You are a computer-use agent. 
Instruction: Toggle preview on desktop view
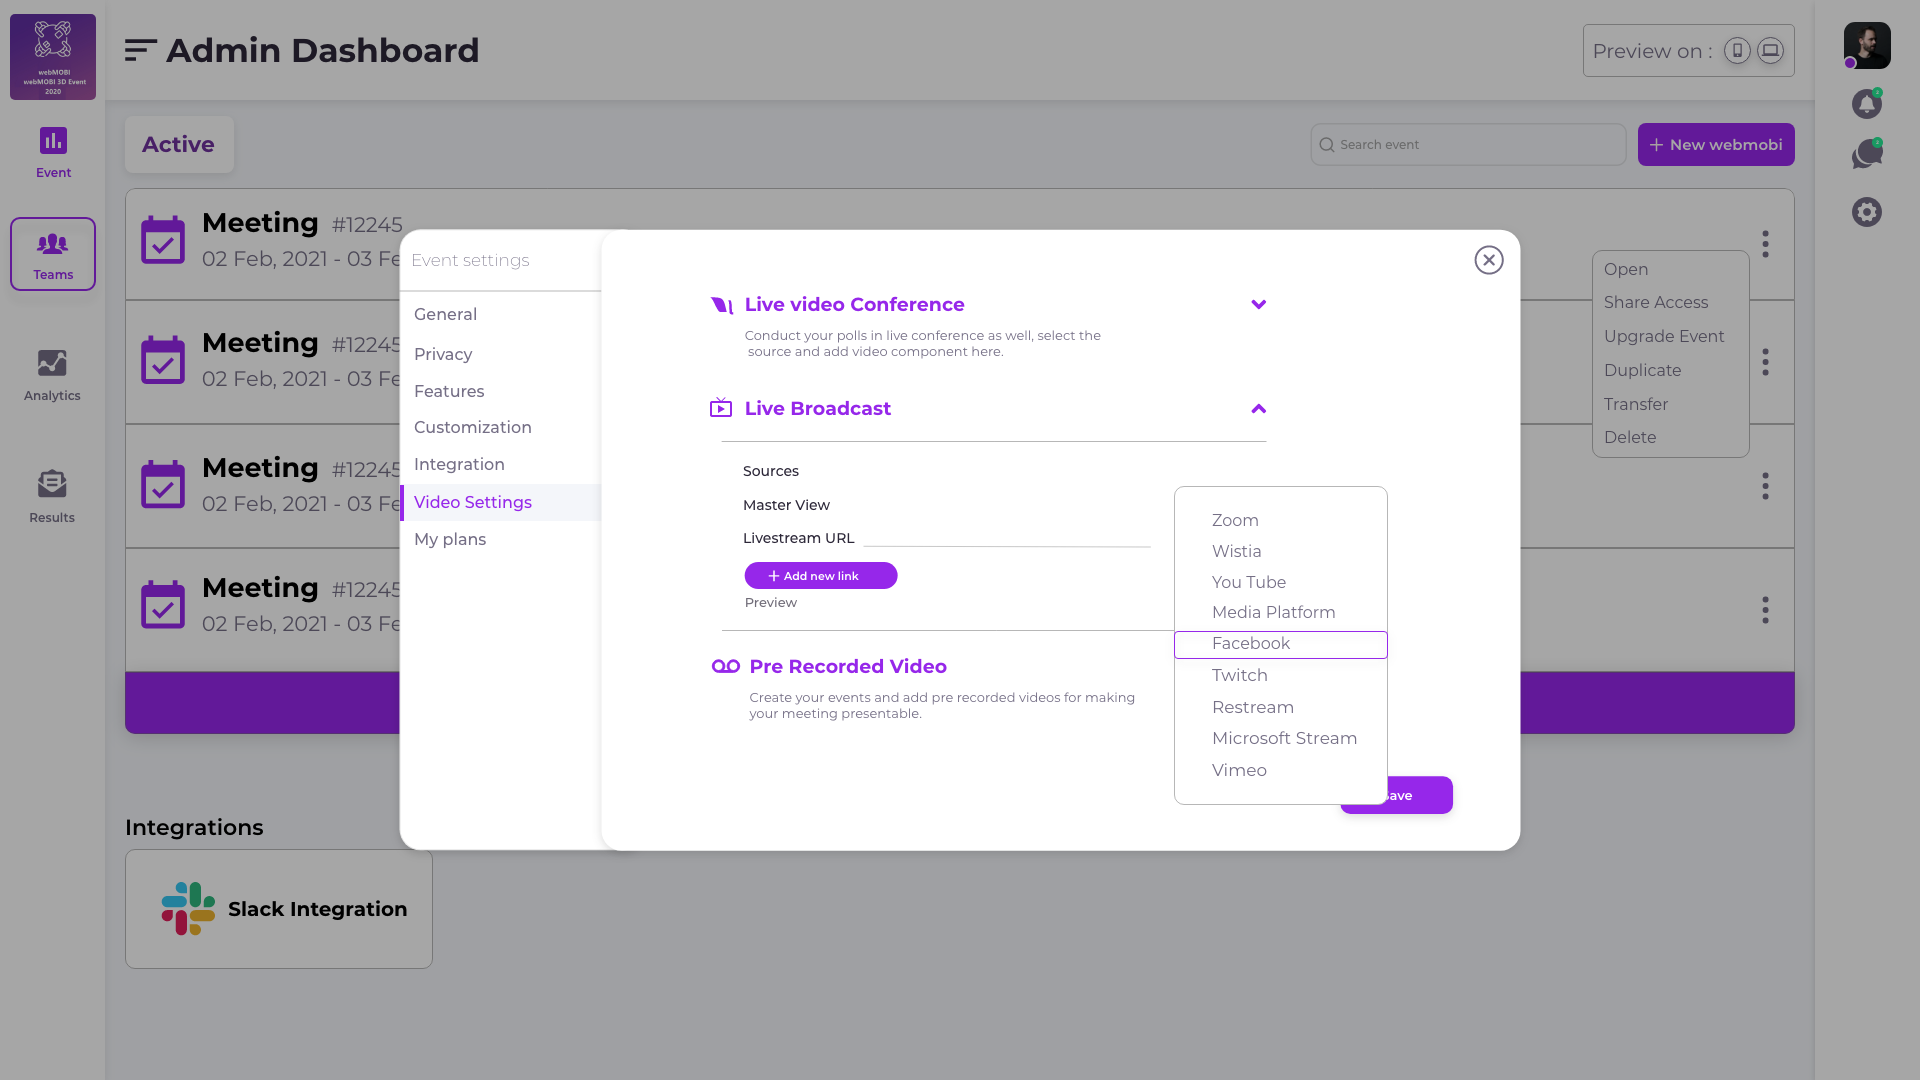coord(1771,51)
